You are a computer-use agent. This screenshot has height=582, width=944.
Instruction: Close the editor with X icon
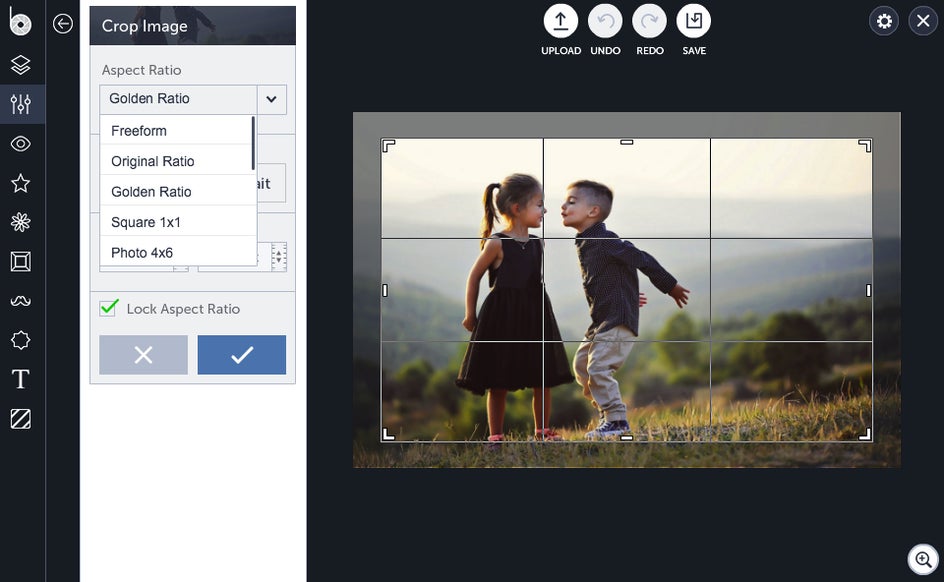923,22
